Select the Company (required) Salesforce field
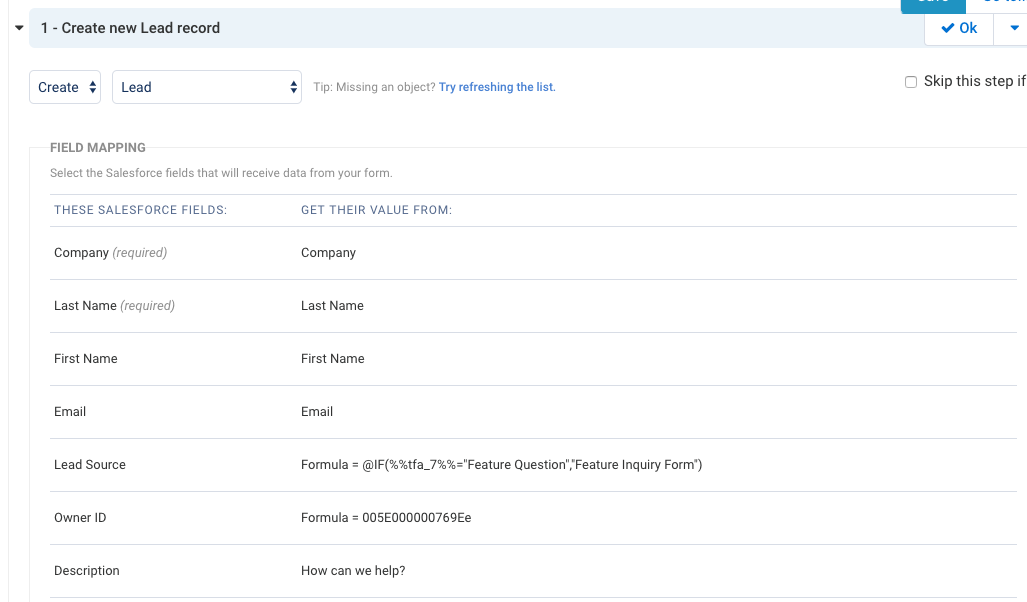Screen dimensions: 1027x602 [111, 253]
